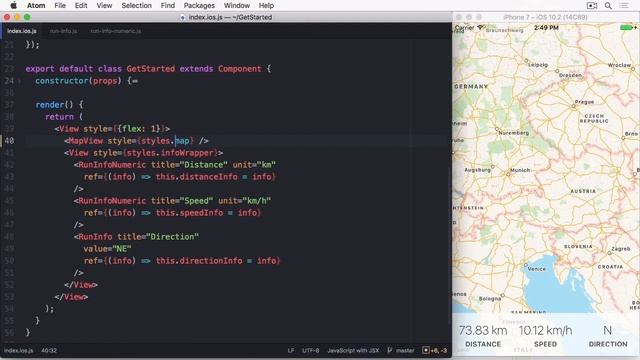640x360 pixels.
Task: Click Prague on the simulator map
Action: point(584,102)
